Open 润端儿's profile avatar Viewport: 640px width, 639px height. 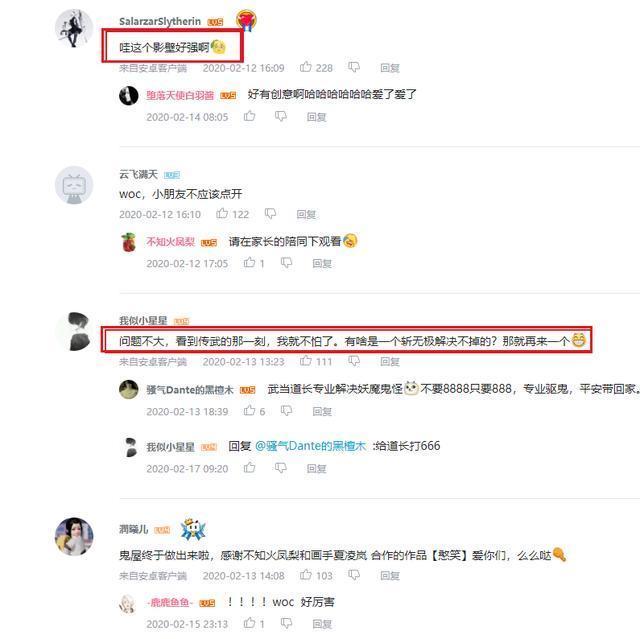(x=74, y=536)
